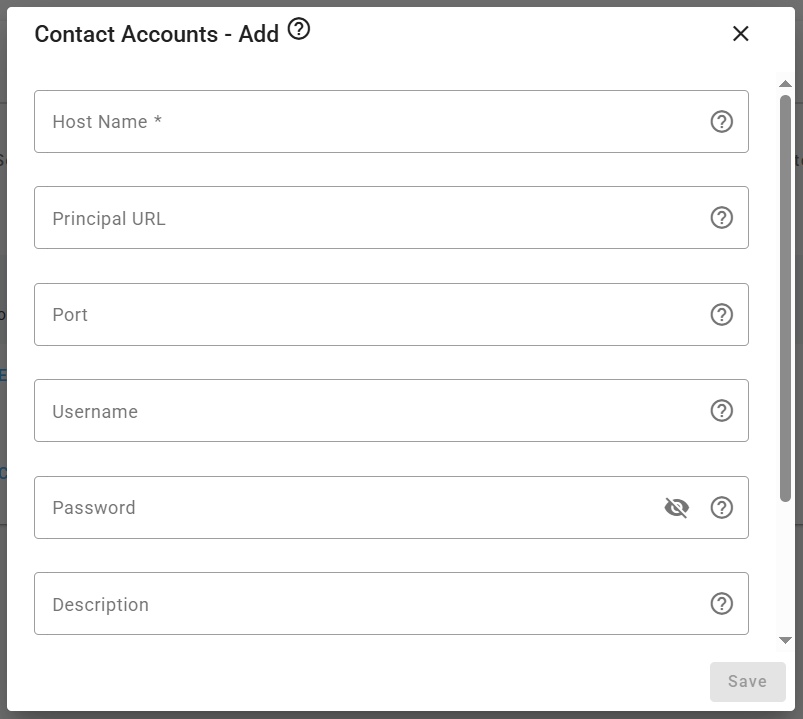Show help for Host Name field

(722, 122)
